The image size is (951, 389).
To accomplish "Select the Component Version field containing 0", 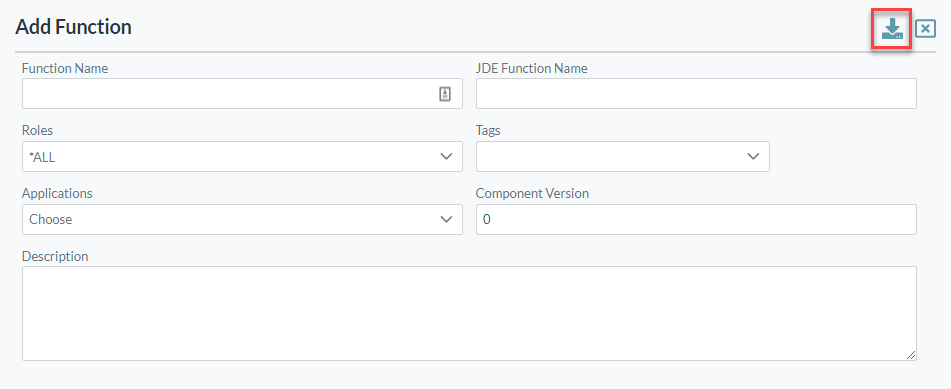I will tap(696, 219).
